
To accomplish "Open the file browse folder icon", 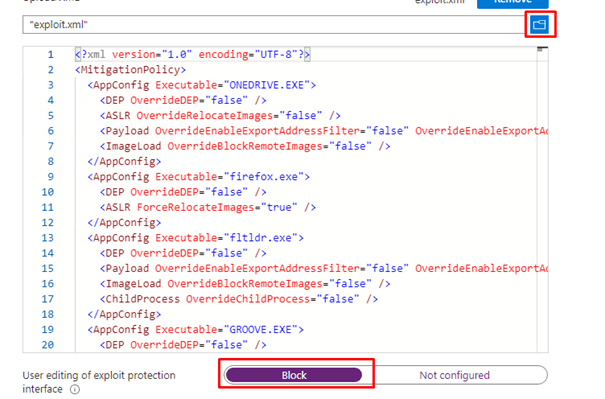I will 539,25.
